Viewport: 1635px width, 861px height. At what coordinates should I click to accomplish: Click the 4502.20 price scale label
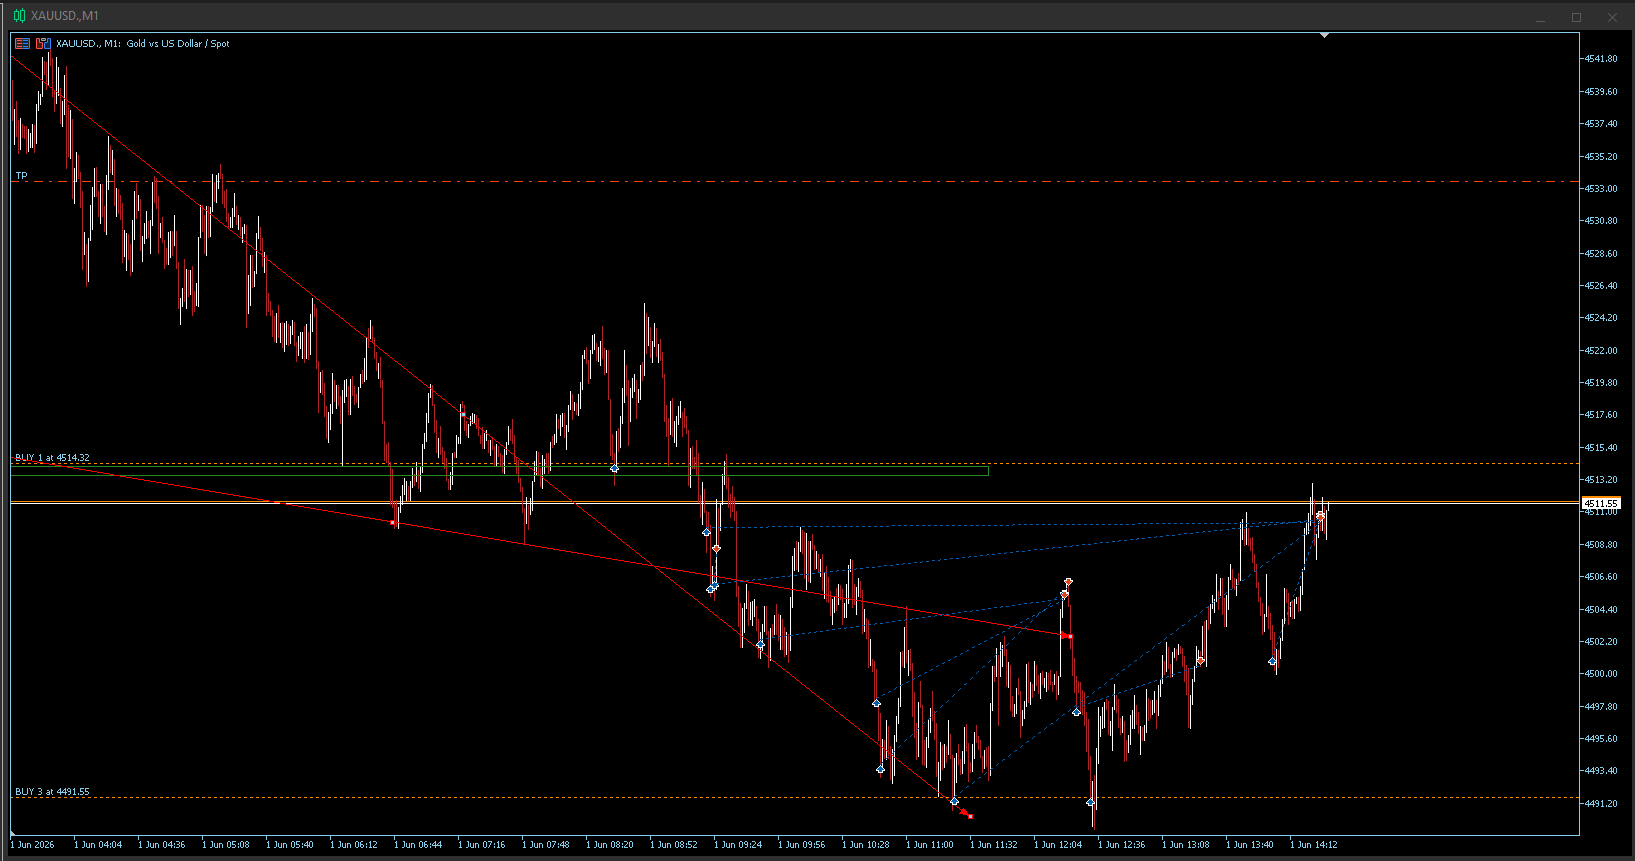[x=1601, y=642]
